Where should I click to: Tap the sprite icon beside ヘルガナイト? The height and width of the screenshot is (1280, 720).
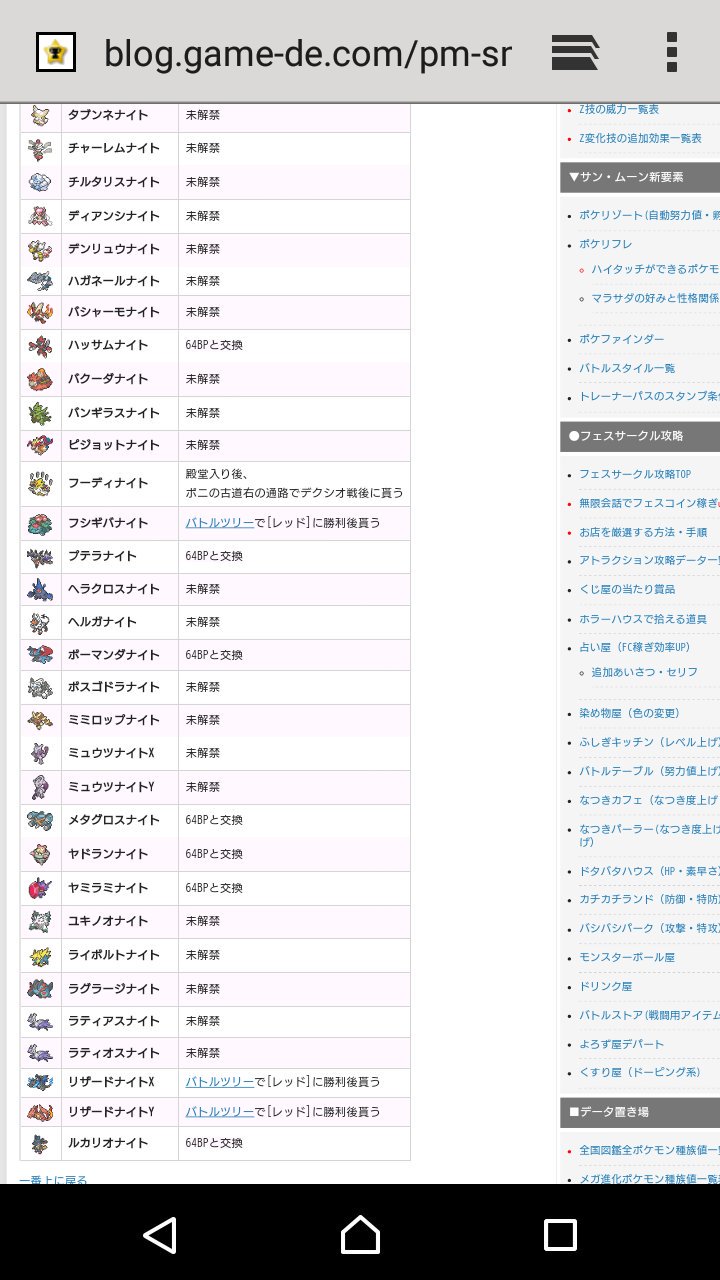pos(40,622)
